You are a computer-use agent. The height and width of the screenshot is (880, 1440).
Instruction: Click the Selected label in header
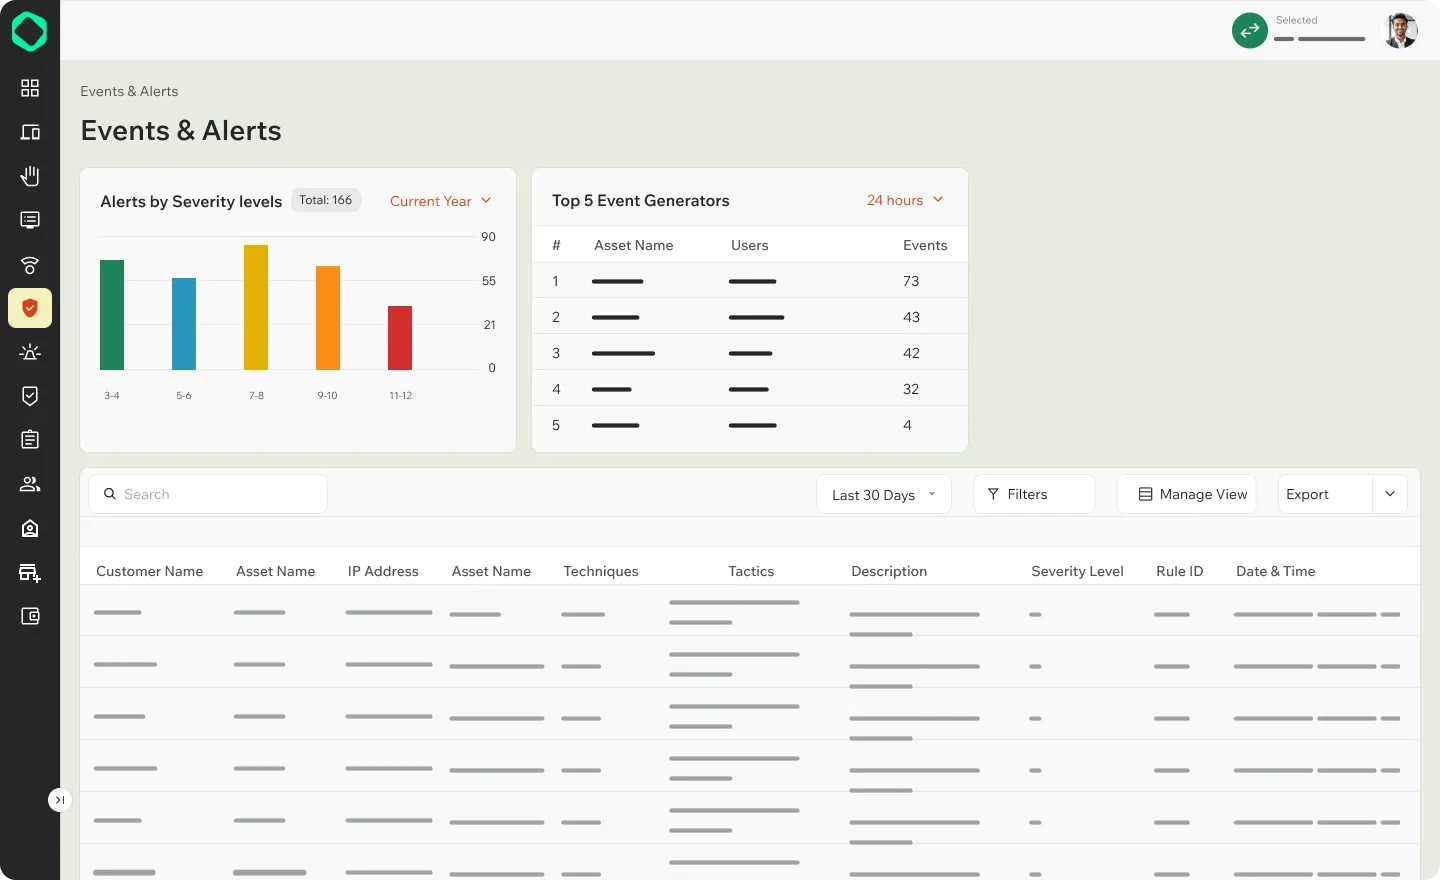[1297, 20]
